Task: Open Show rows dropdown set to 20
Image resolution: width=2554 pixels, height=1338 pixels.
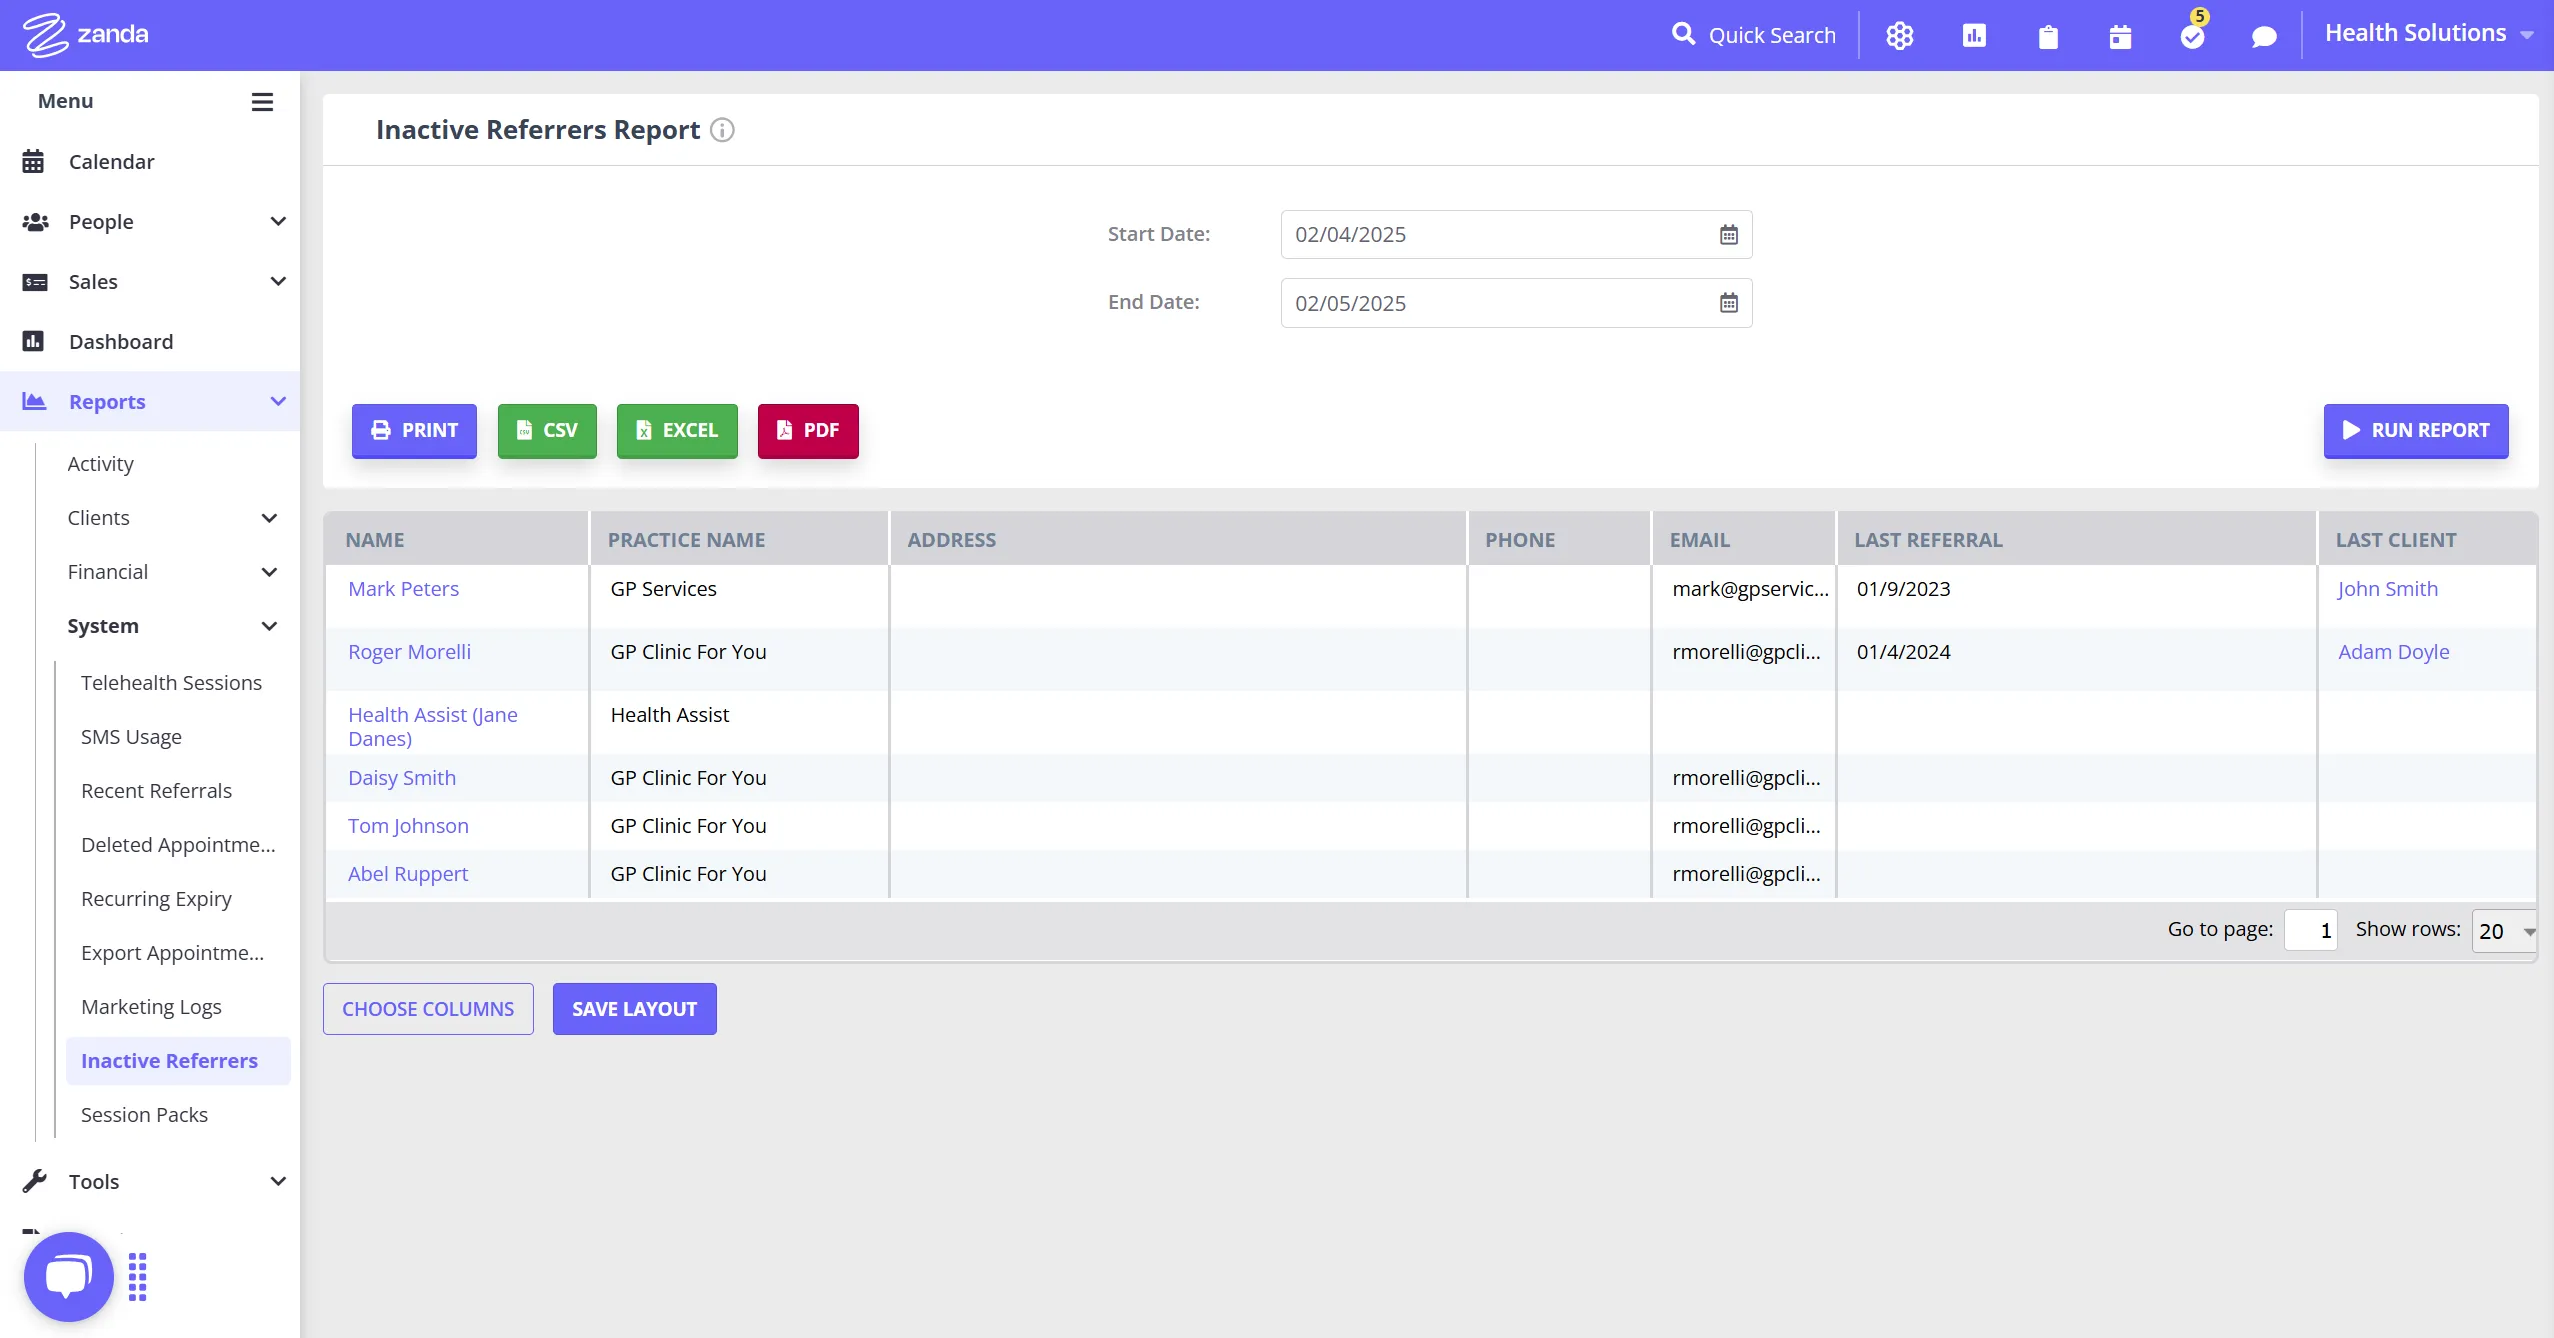Action: 2503,931
